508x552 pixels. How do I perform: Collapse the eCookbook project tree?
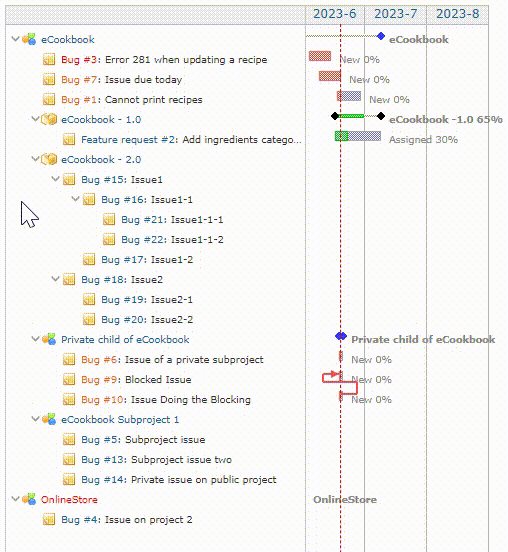click(x=15, y=38)
